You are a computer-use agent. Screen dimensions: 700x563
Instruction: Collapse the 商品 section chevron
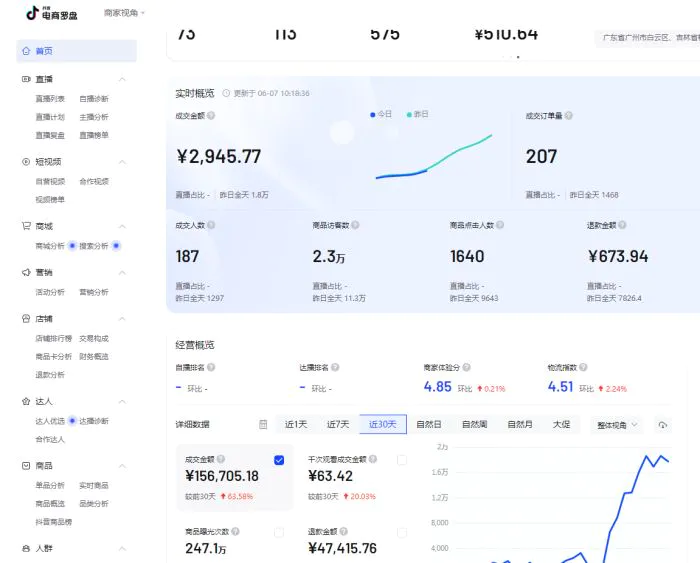coord(122,466)
